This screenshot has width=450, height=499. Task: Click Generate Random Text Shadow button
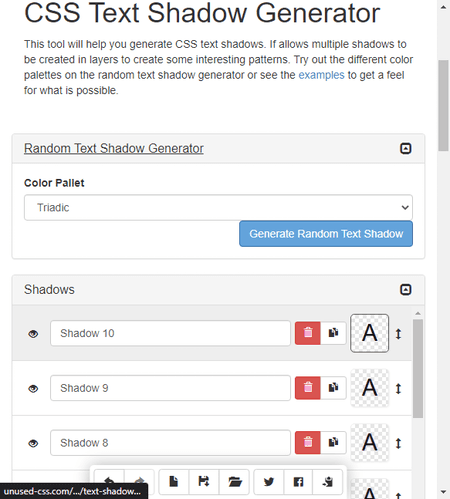326,234
